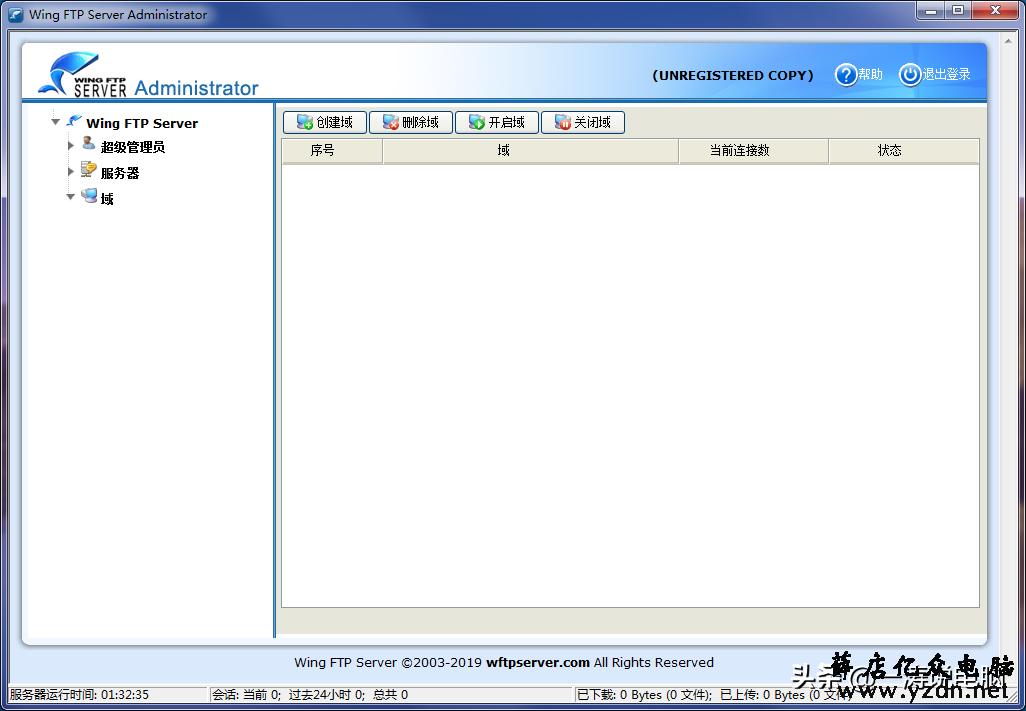Select Wing FTP Server in the tree
The width and height of the screenshot is (1026, 711).
(x=142, y=123)
